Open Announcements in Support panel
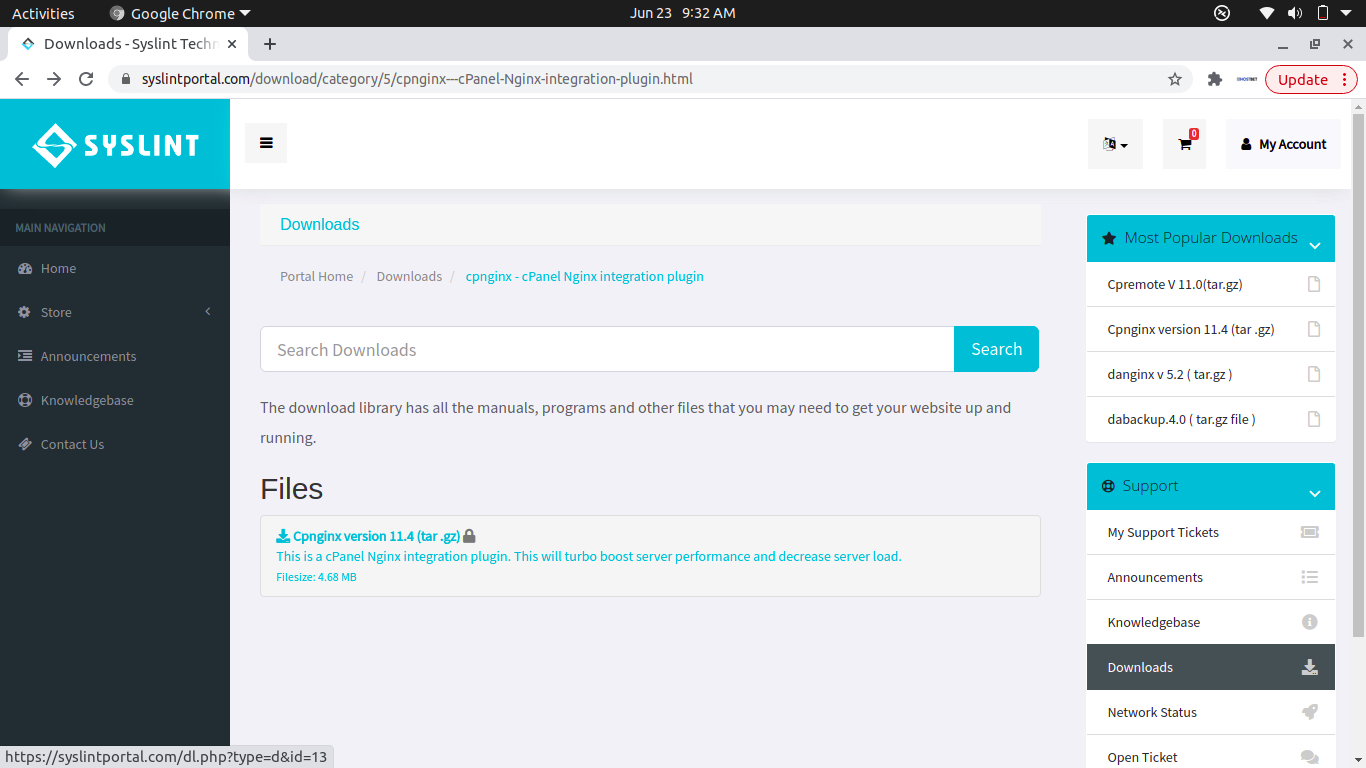1366x768 pixels. point(1155,577)
